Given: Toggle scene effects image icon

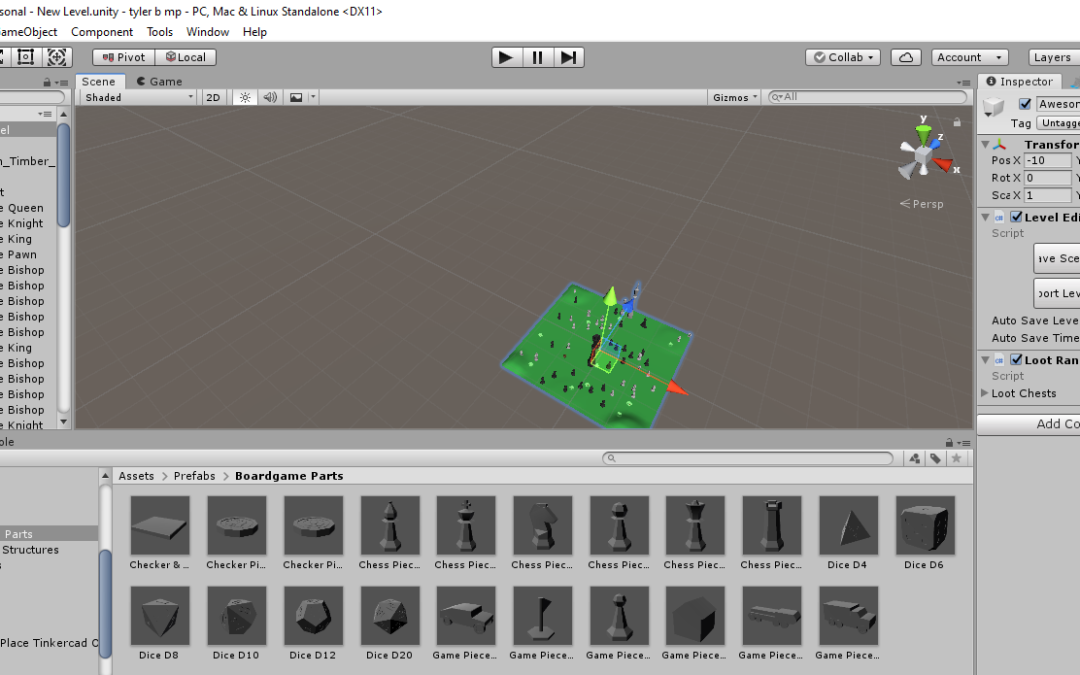Looking at the screenshot, I should (296, 97).
